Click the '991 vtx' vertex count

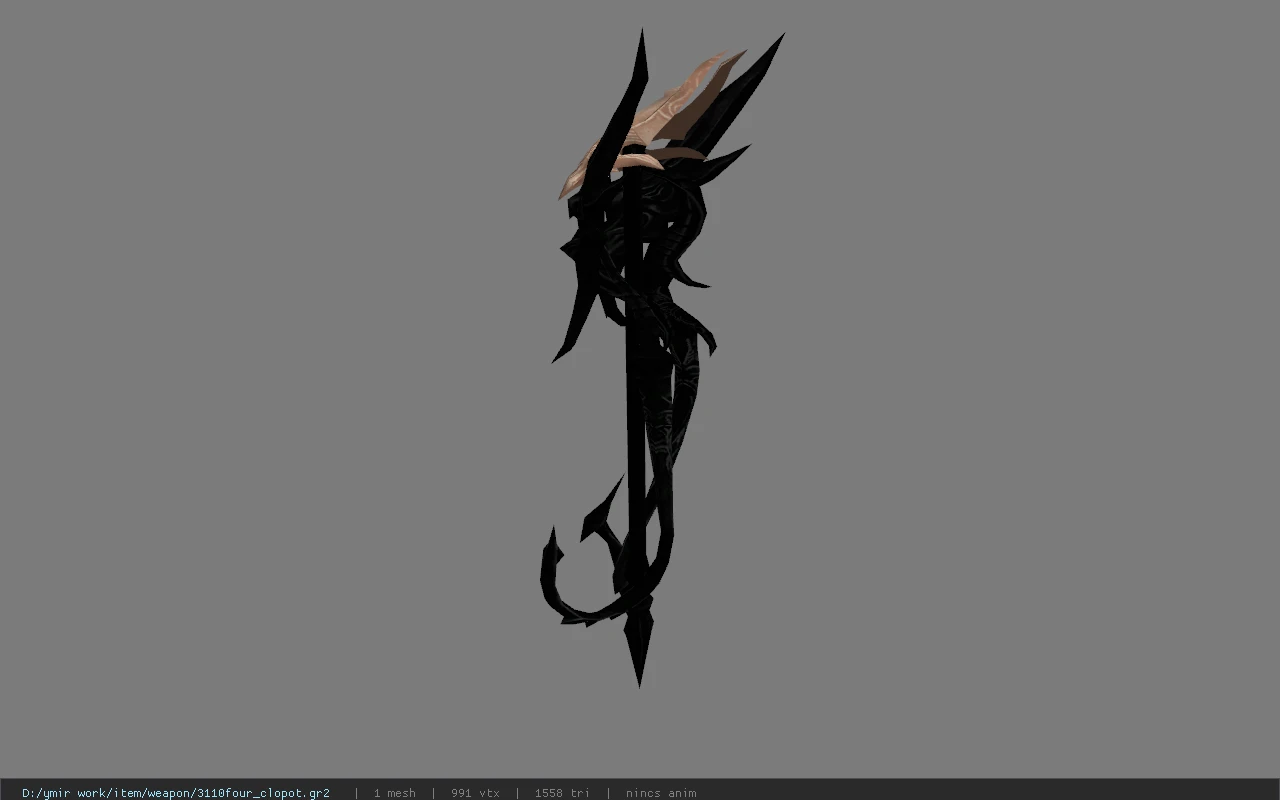(475, 793)
